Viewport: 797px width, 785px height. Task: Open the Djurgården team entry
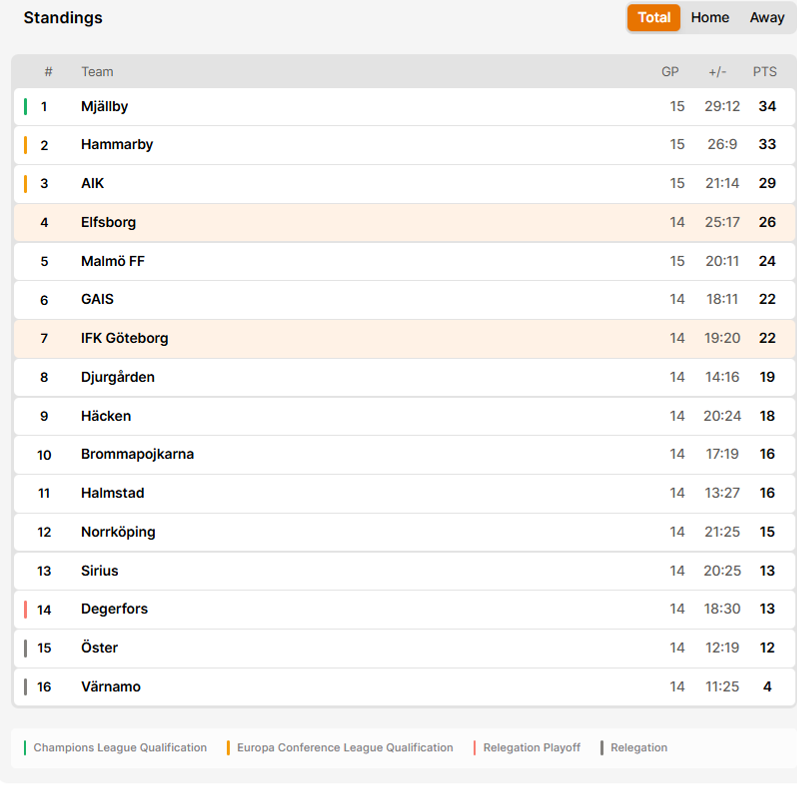point(405,377)
